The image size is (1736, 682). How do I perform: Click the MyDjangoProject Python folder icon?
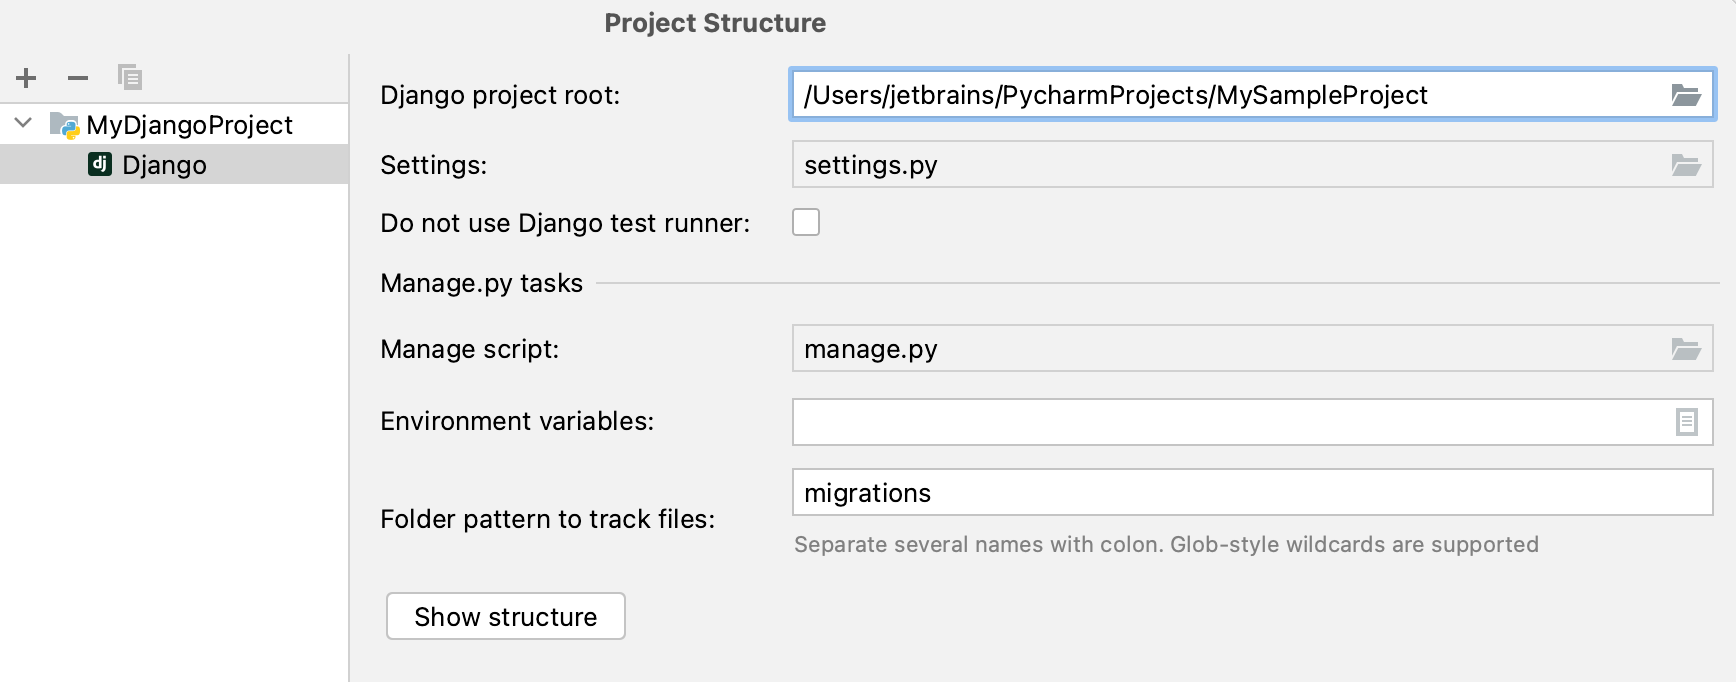tap(65, 125)
